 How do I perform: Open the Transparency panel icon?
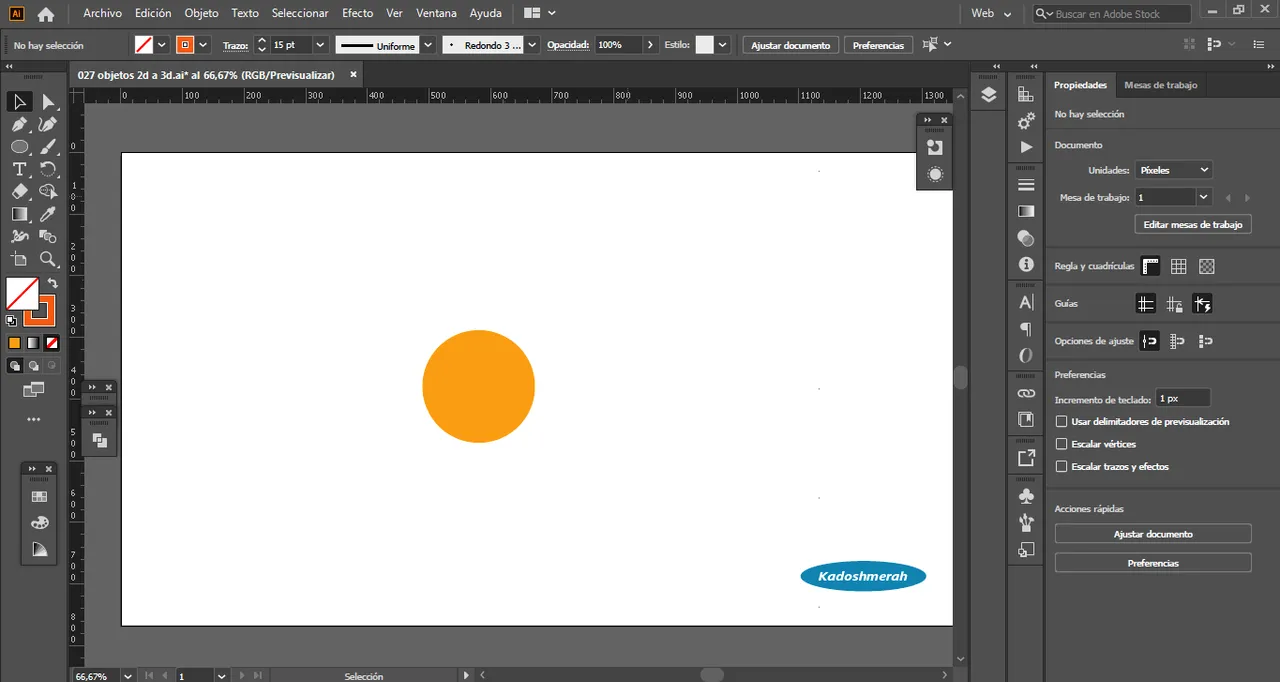[x=1026, y=238]
